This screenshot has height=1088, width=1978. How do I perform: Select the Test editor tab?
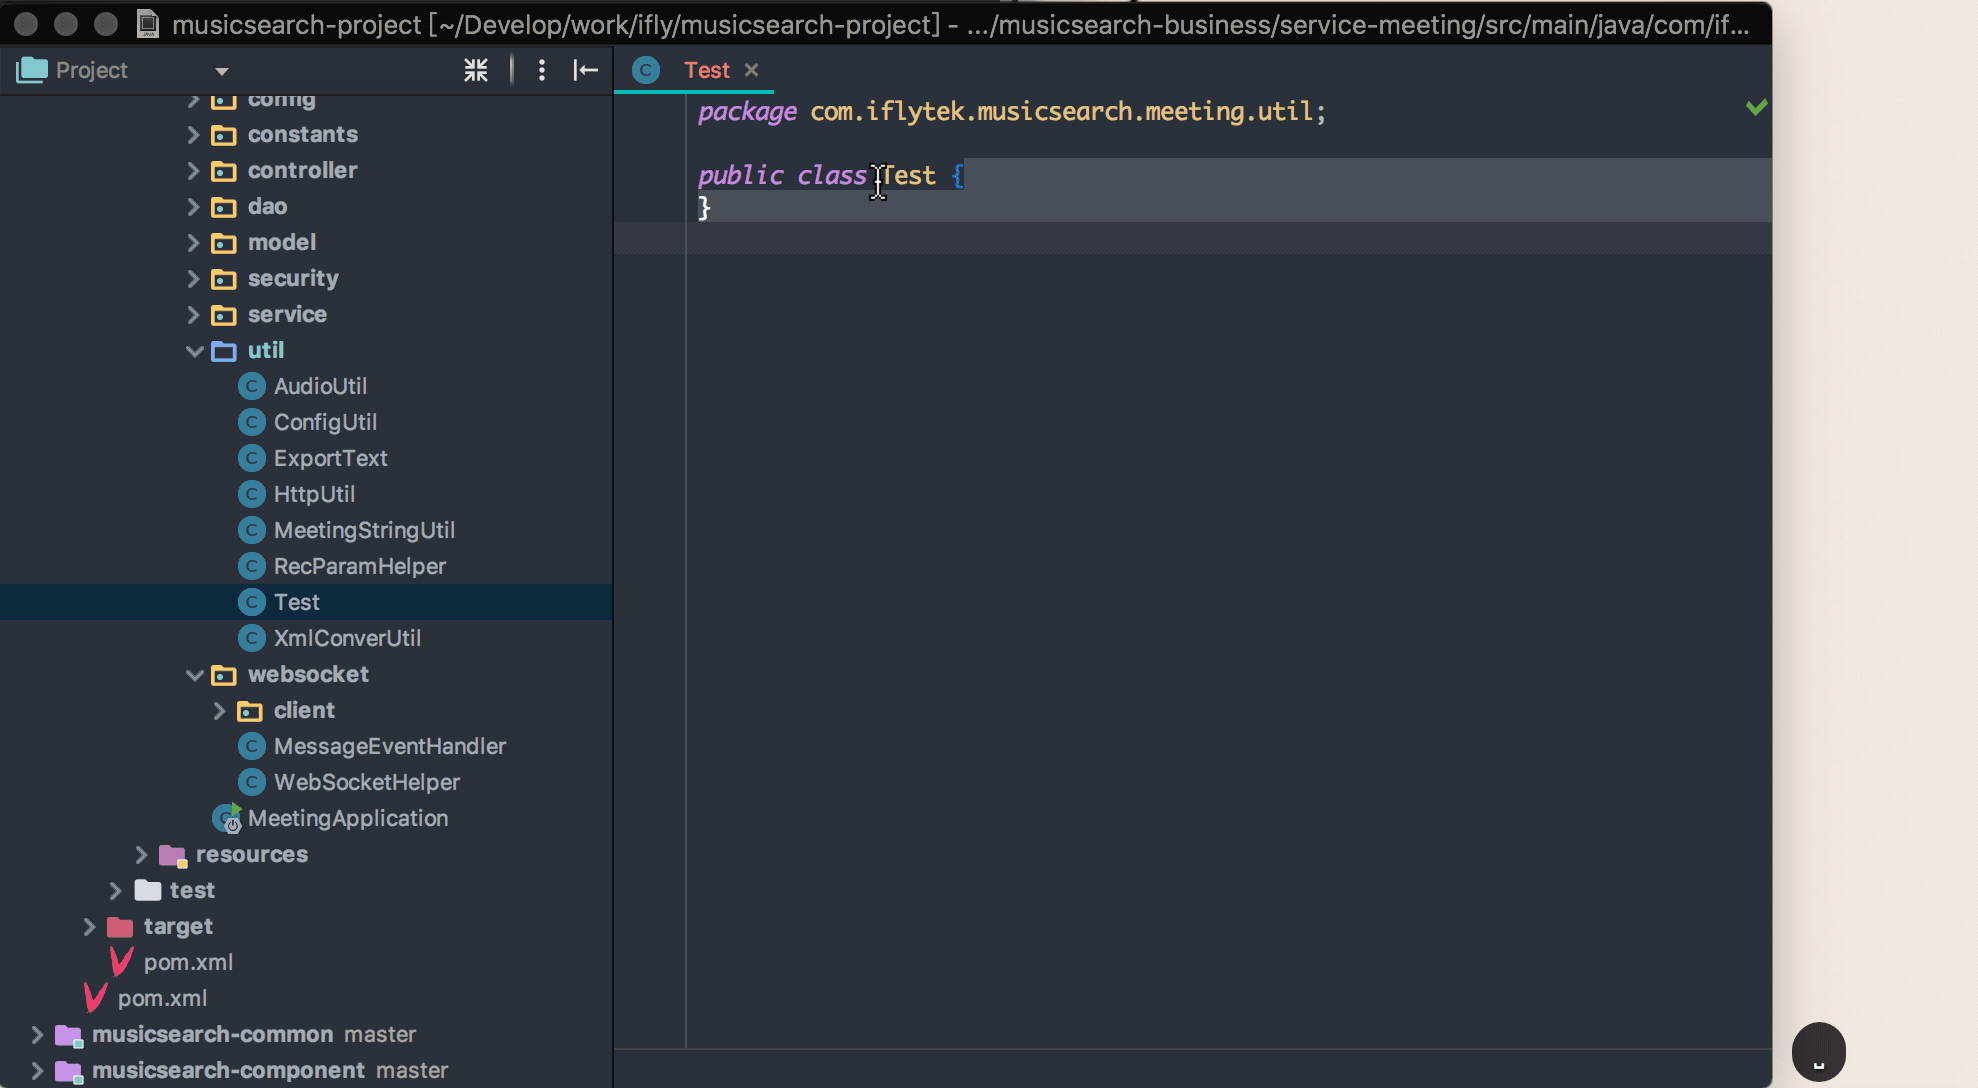706,70
